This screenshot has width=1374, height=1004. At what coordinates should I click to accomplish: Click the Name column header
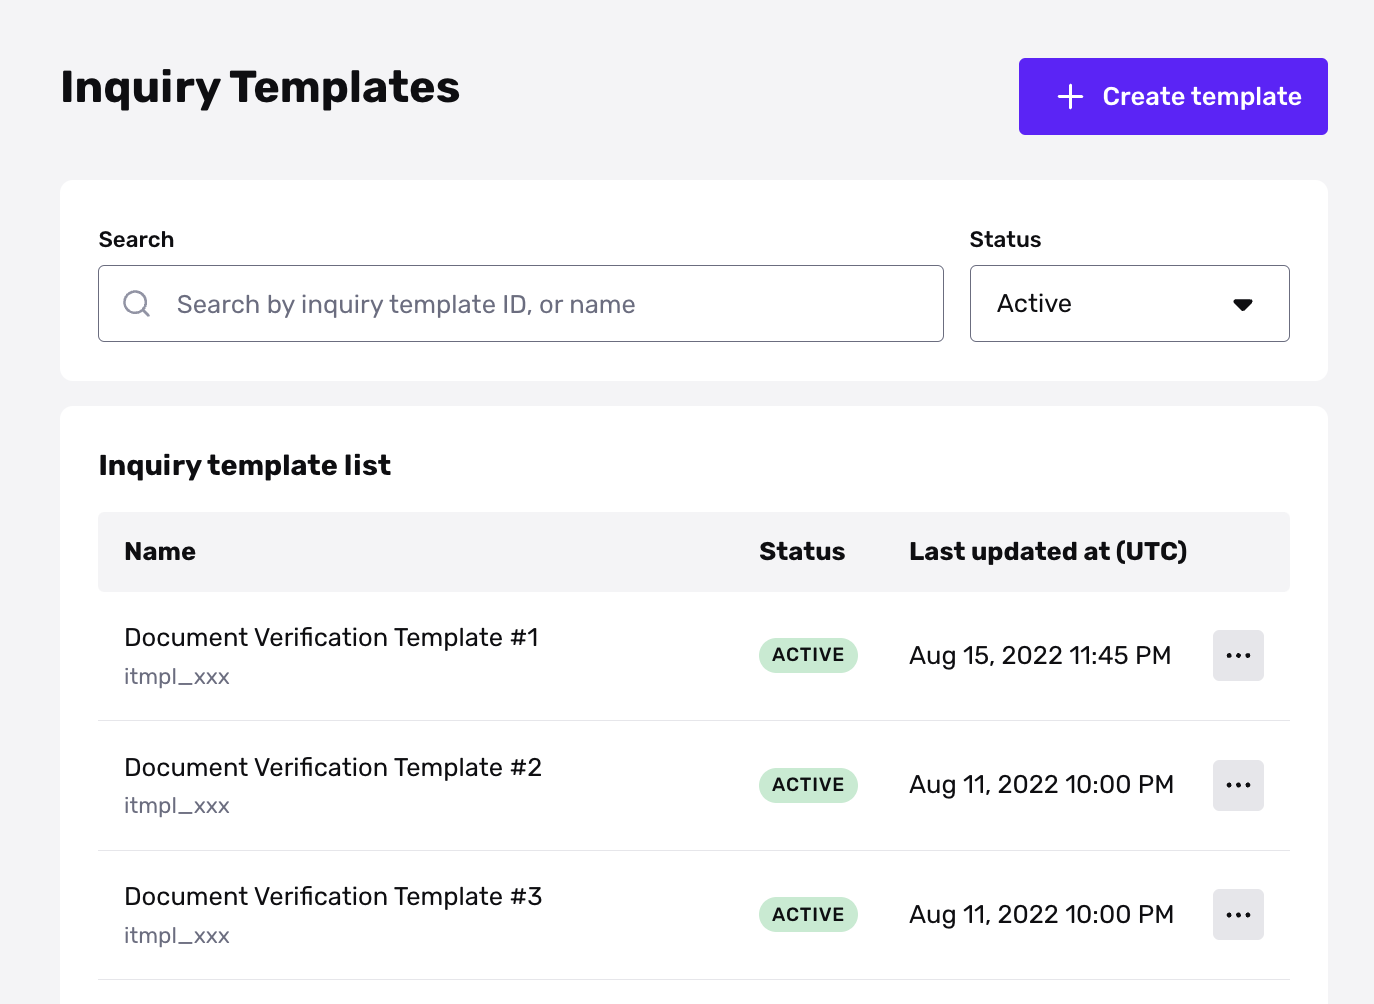tap(159, 551)
